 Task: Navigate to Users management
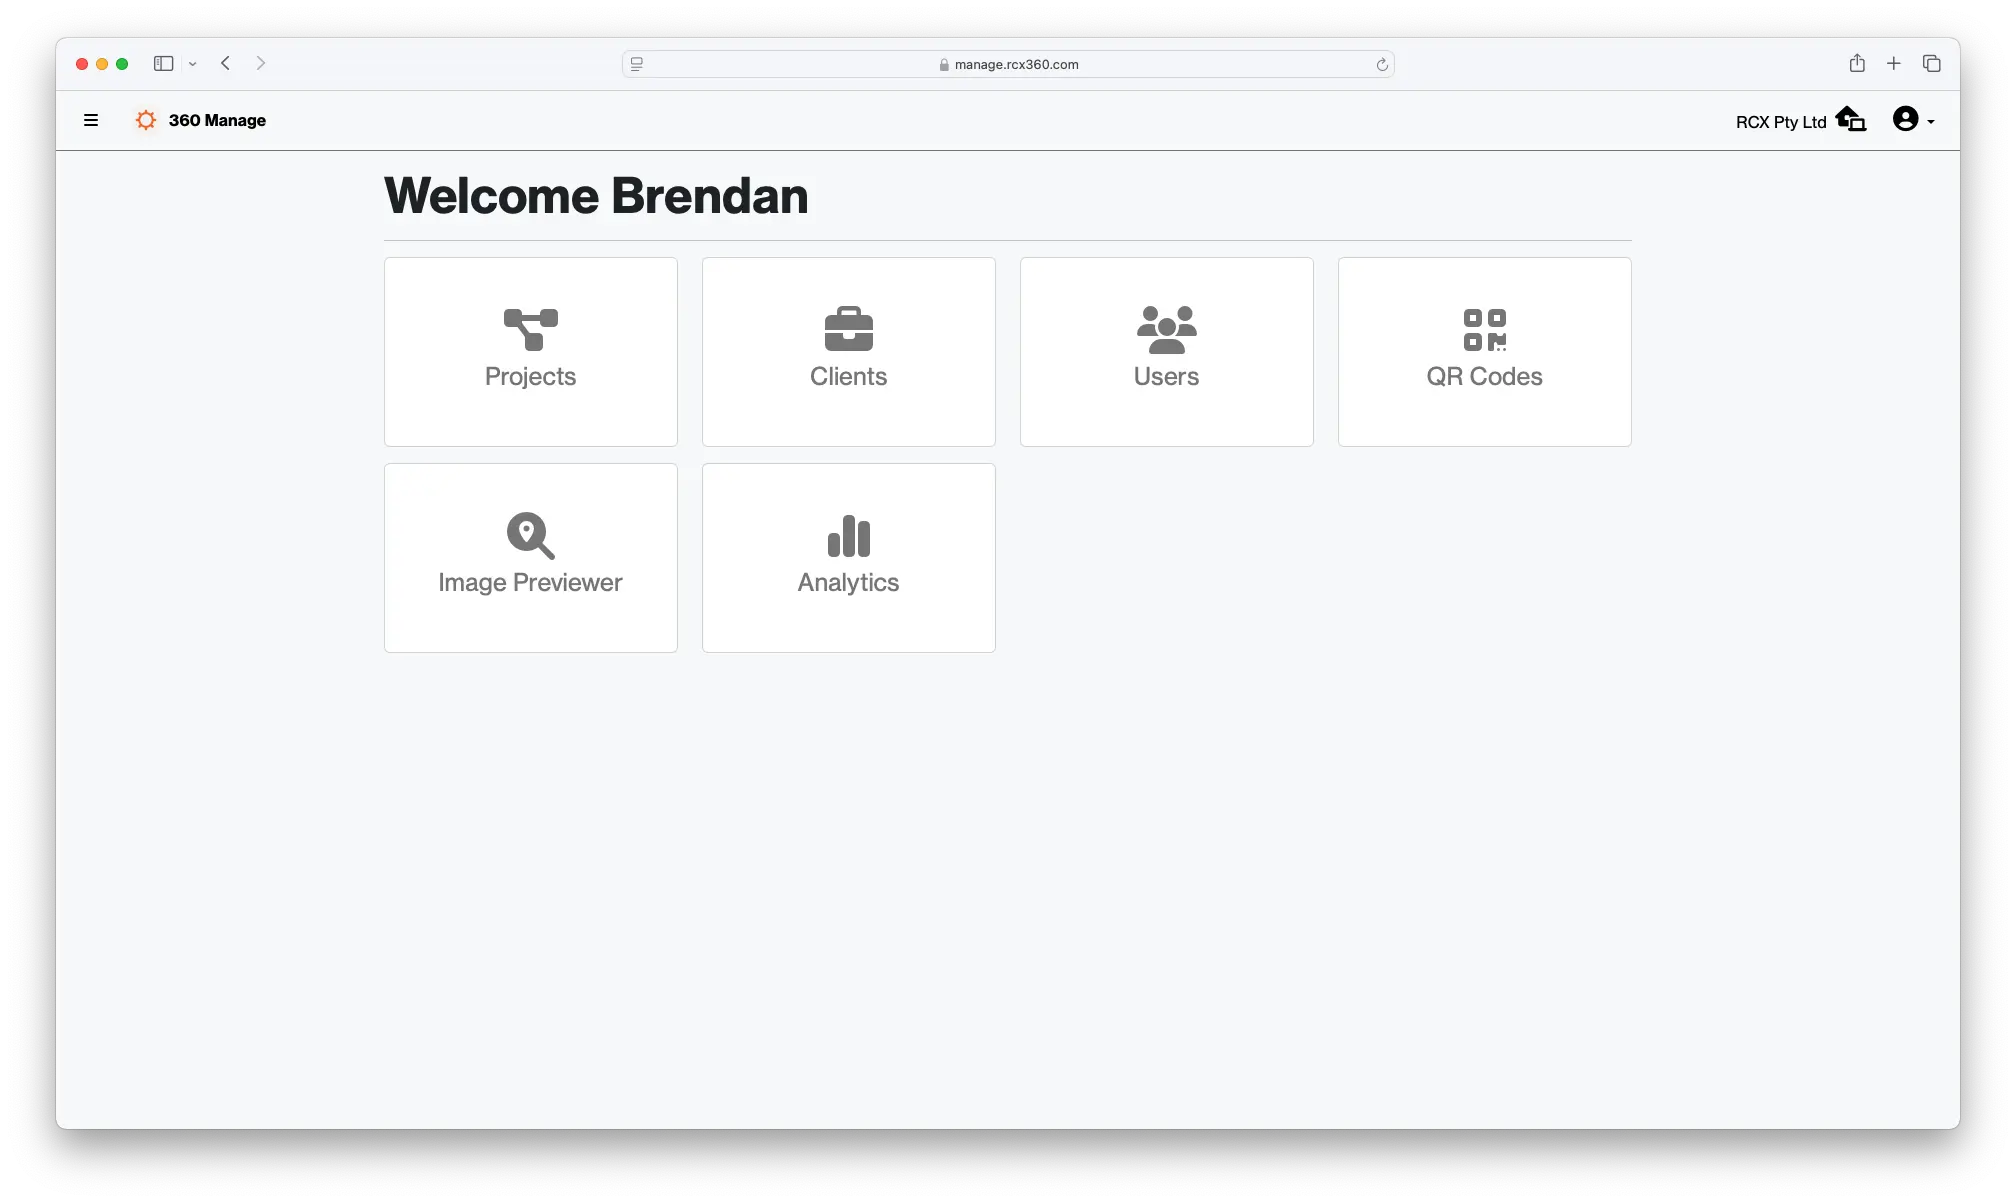[1166, 351]
